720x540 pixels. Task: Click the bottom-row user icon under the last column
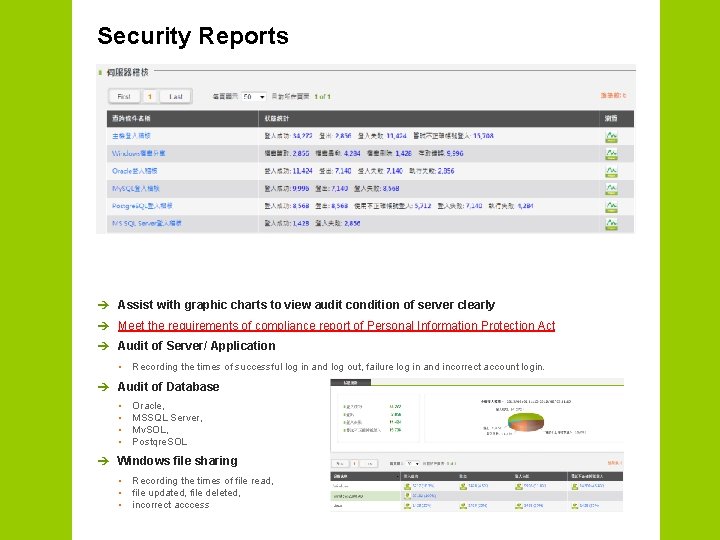click(574, 506)
